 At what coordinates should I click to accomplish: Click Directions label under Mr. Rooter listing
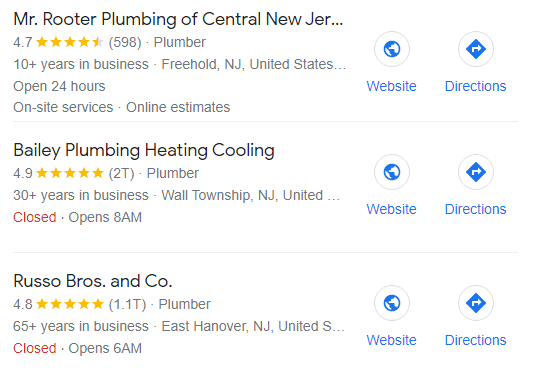476,86
